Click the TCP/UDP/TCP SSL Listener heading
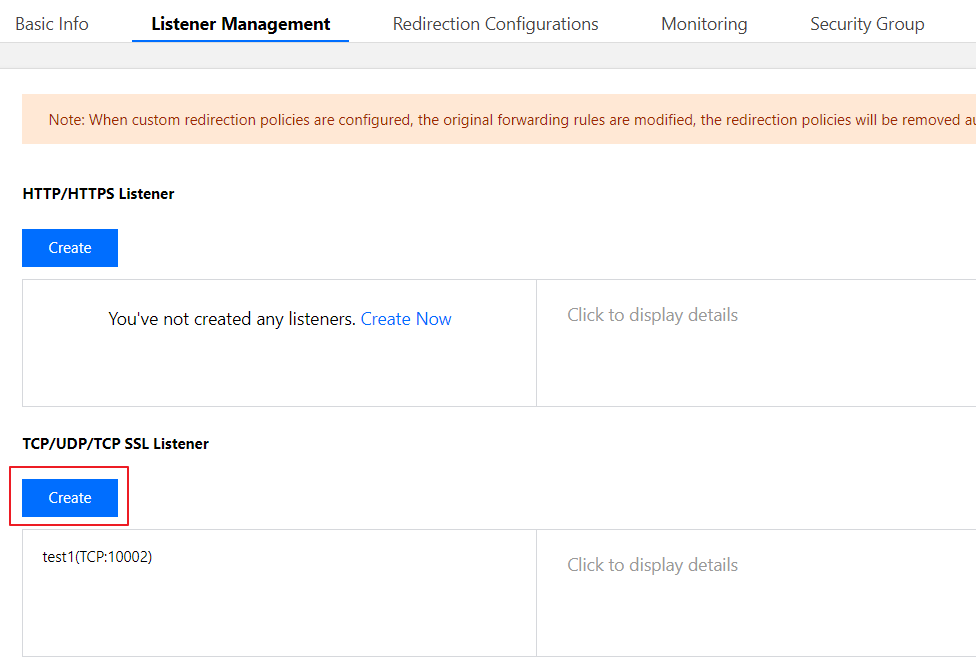The height and width of the screenshot is (671, 976). point(115,444)
